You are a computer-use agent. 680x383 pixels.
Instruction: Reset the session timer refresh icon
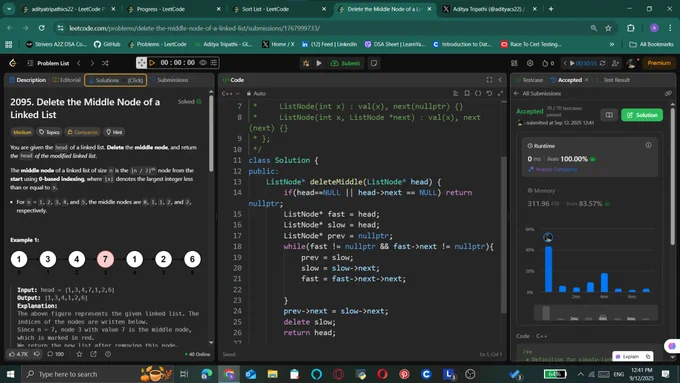[x=603, y=63]
